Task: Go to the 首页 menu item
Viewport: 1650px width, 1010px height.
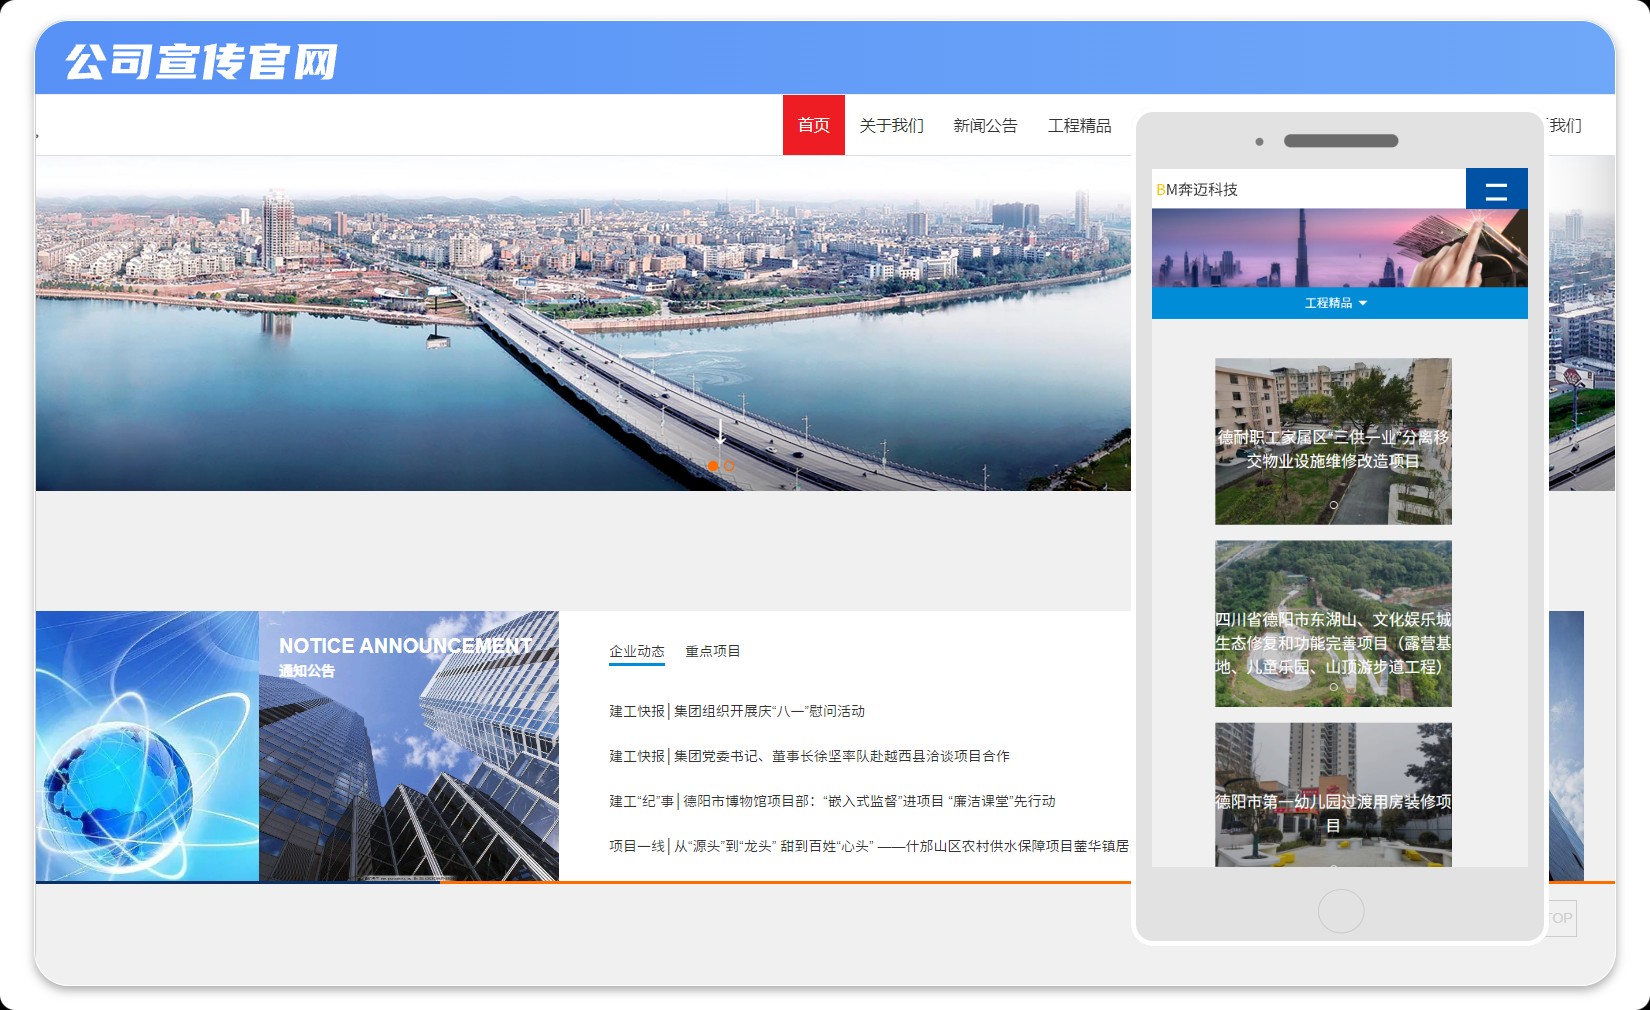Action: point(814,125)
